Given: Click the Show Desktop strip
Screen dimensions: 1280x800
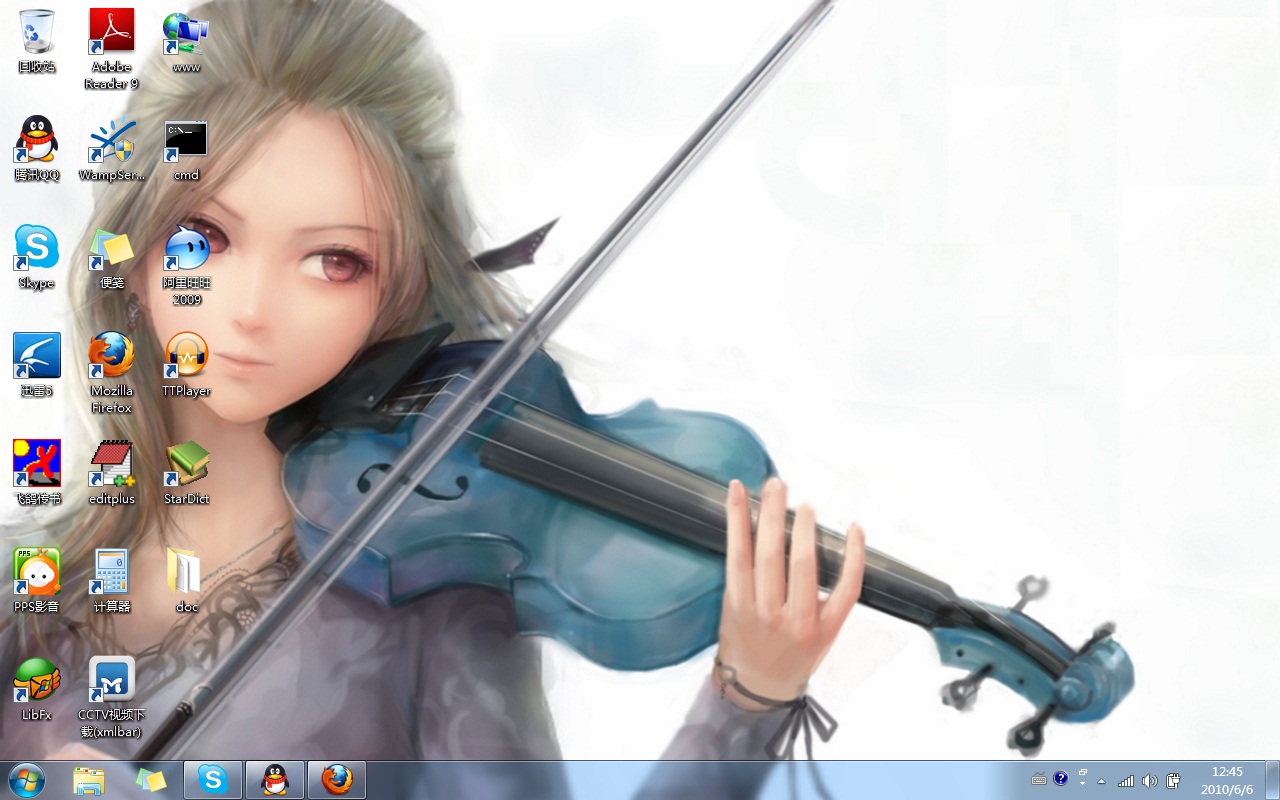Looking at the screenshot, I should tap(1272, 780).
